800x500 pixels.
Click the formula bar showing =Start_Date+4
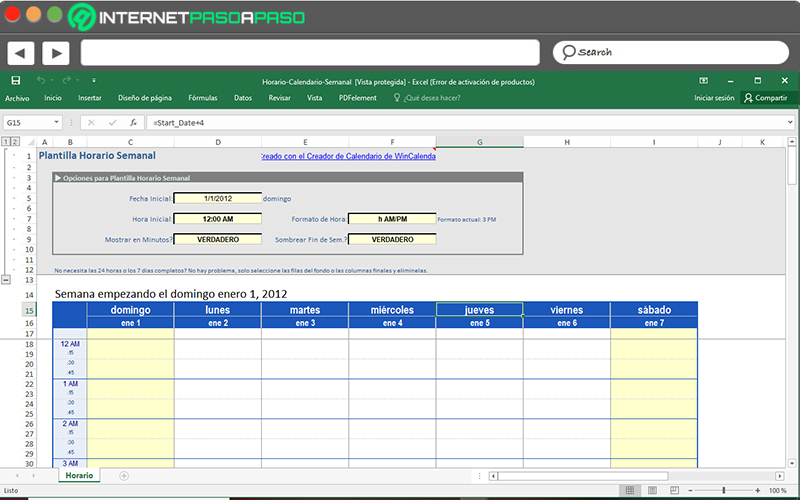pos(466,122)
